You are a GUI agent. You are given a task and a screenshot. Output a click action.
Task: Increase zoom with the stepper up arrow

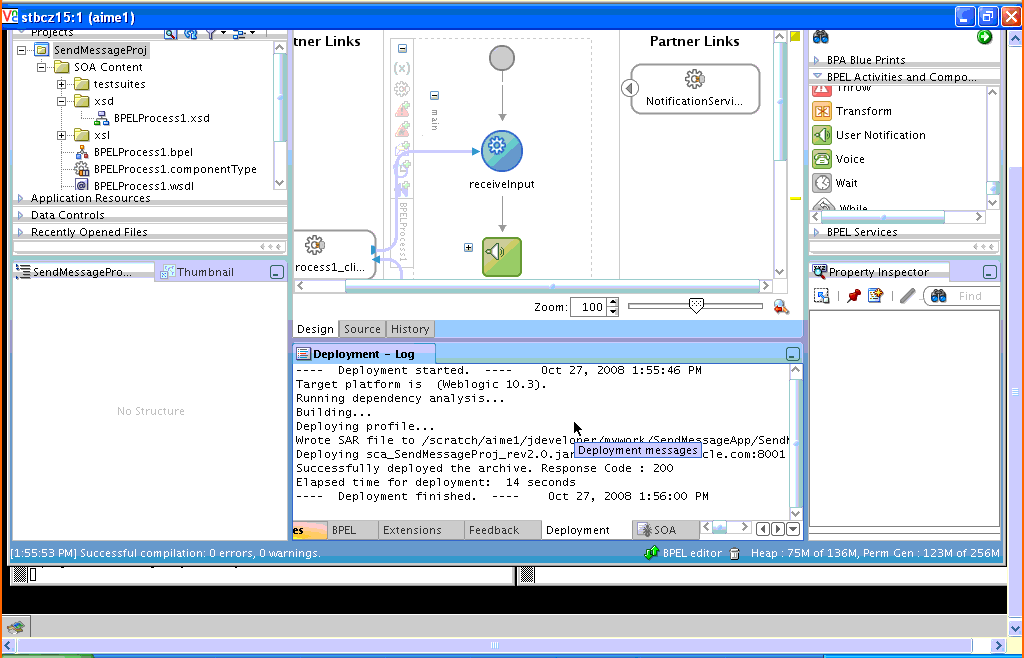[x=612, y=303]
